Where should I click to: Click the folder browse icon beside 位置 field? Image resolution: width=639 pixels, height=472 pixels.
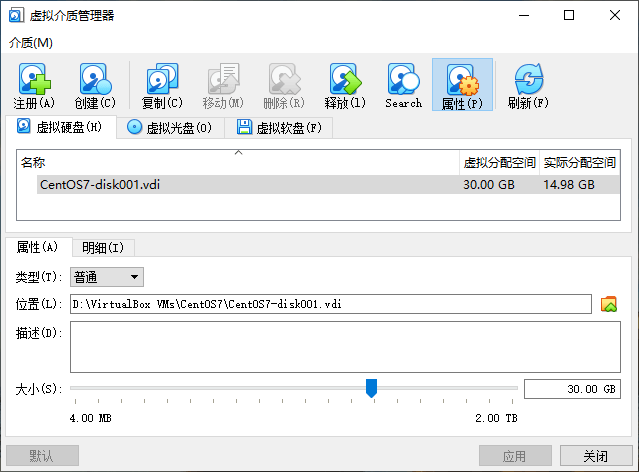(x=609, y=304)
